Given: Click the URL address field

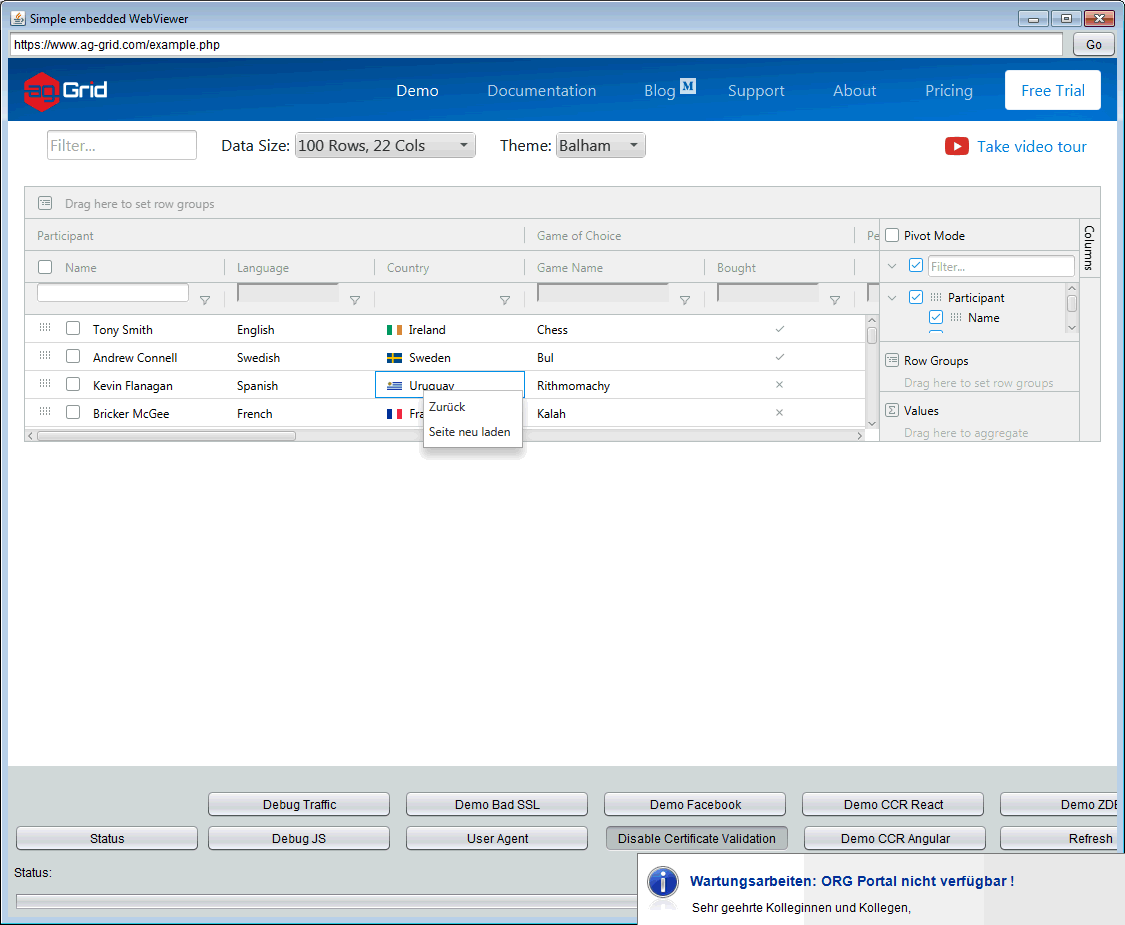Looking at the screenshot, I should pos(536,45).
